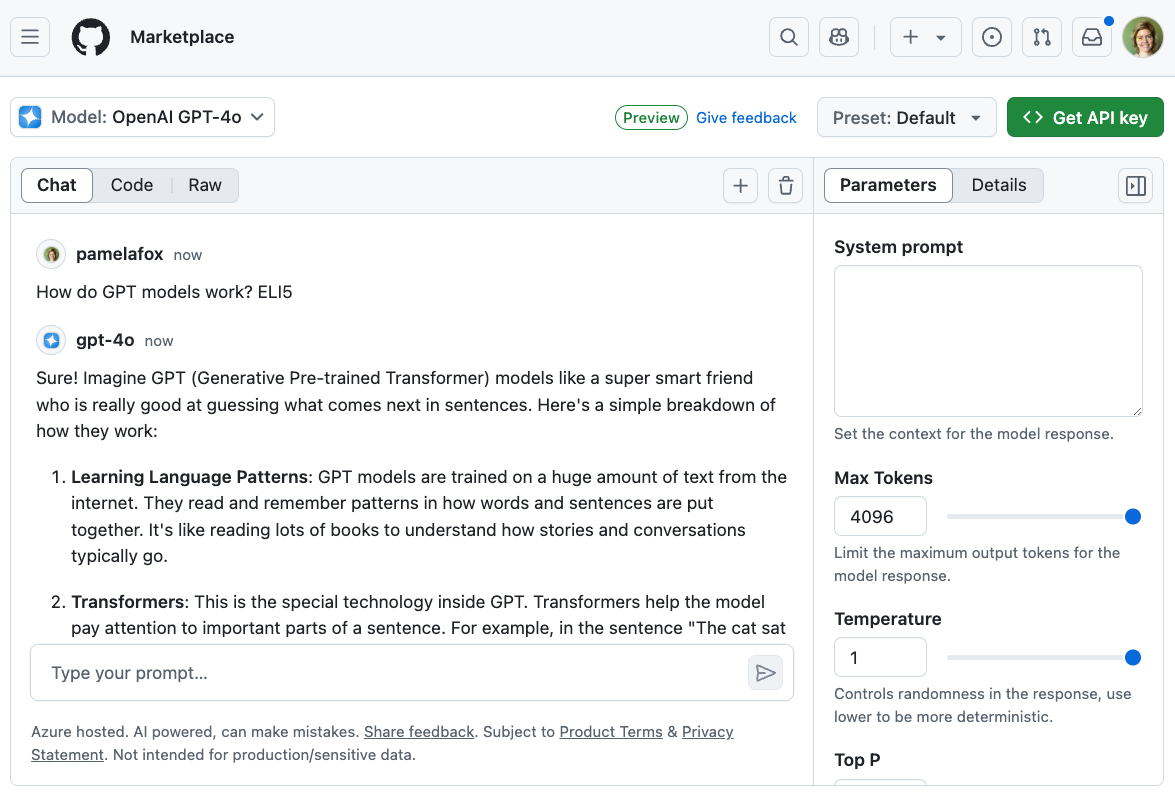
Task: Clear the chat with trash icon
Action: pyautogui.click(x=785, y=186)
